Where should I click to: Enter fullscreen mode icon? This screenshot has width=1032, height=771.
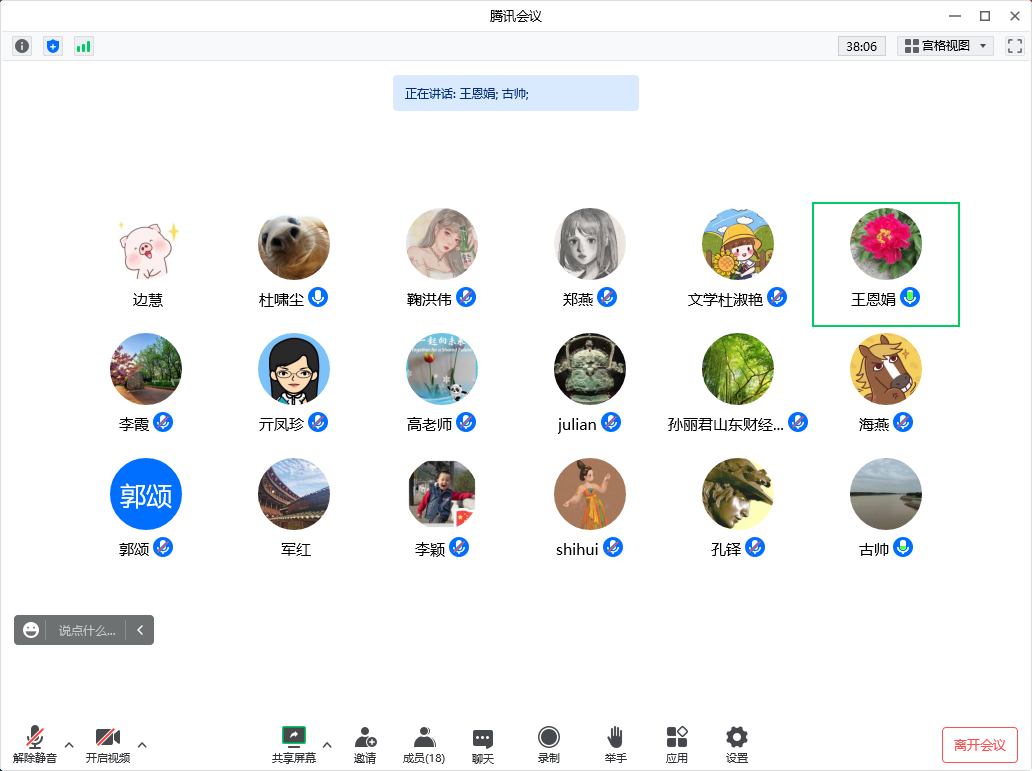pyautogui.click(x=1015, y=46)
